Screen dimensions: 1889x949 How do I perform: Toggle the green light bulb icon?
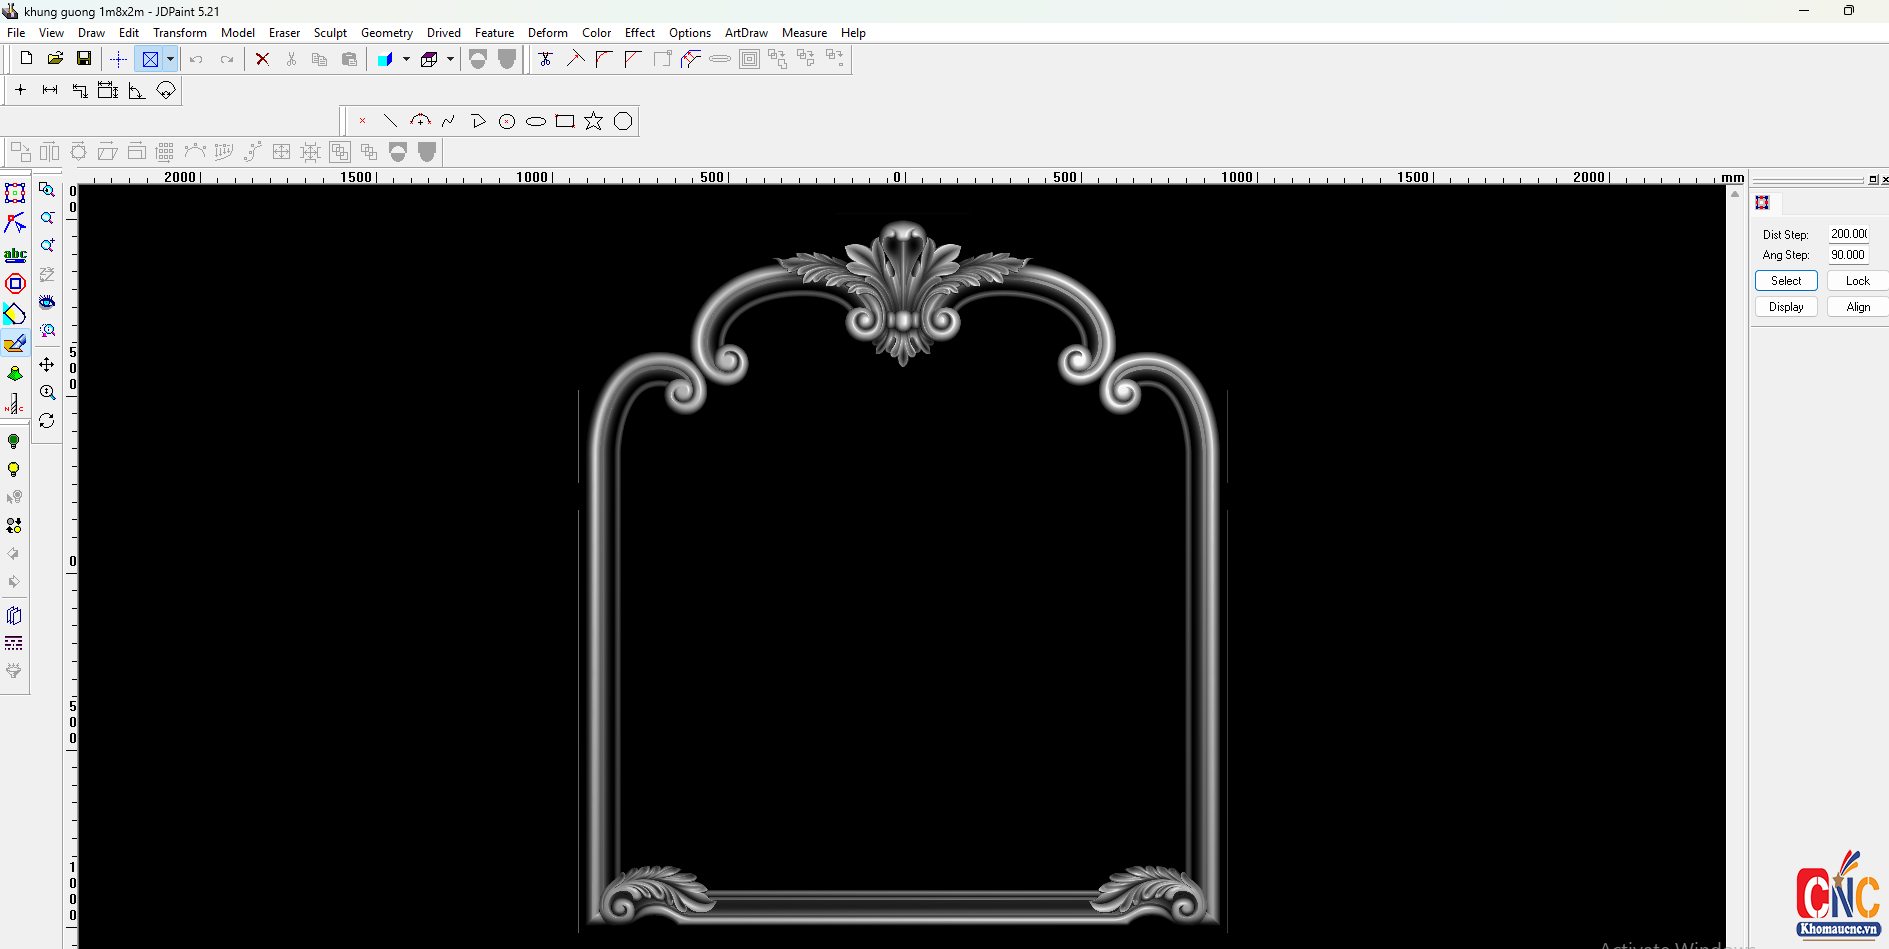pos(14,441)
